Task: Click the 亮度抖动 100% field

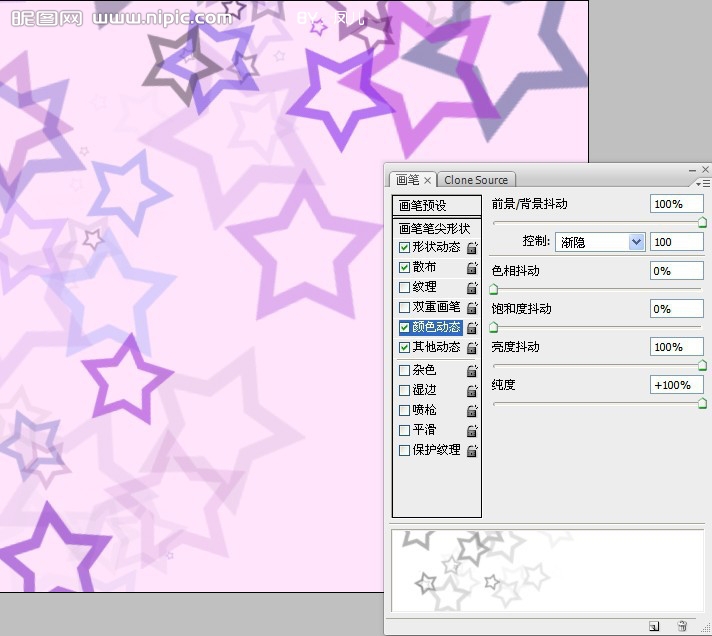Action: 677,347
